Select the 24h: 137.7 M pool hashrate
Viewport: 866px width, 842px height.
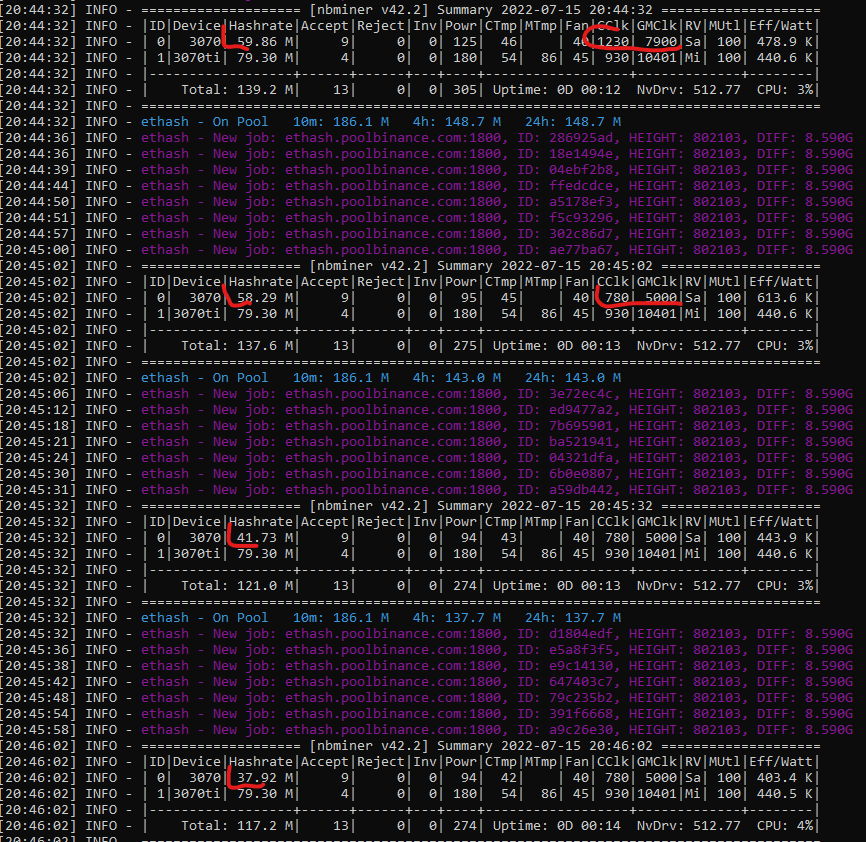pyautogui.click(x=573, y=618)
